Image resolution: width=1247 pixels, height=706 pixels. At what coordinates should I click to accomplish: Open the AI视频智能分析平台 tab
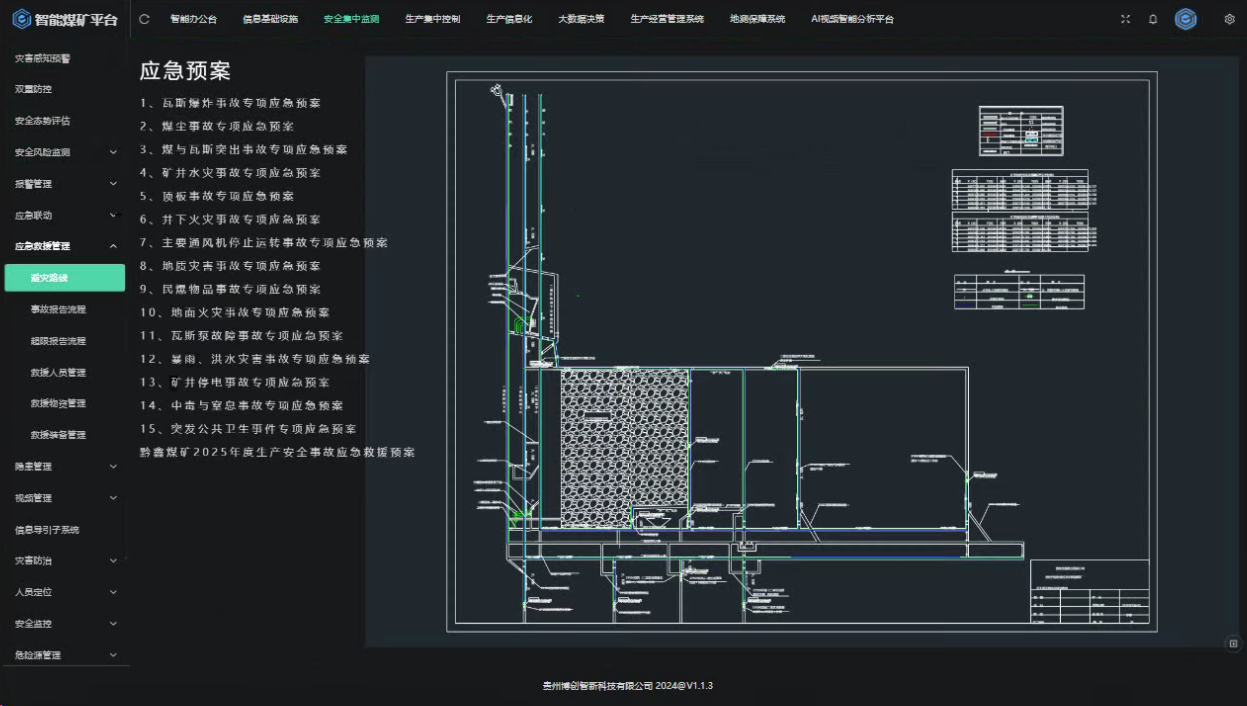click(x=852, y=19)
